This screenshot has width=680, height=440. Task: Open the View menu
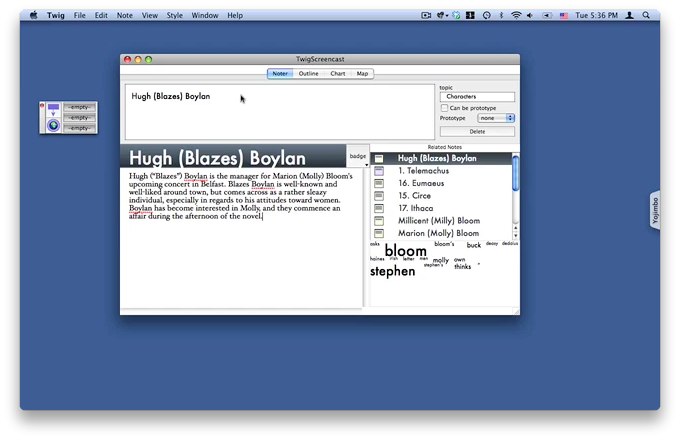pyautogui.click(x=150, y=15)
